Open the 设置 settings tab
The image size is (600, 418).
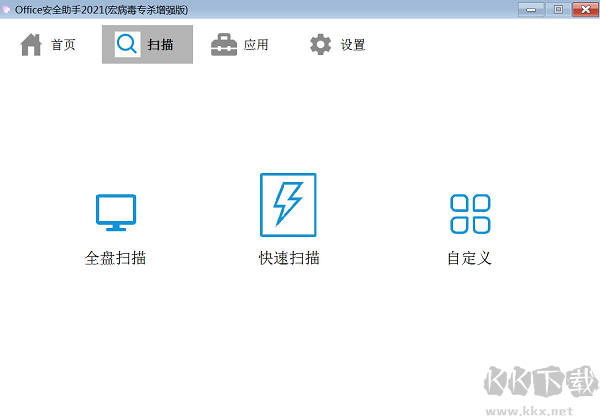(x=338, y=44)
